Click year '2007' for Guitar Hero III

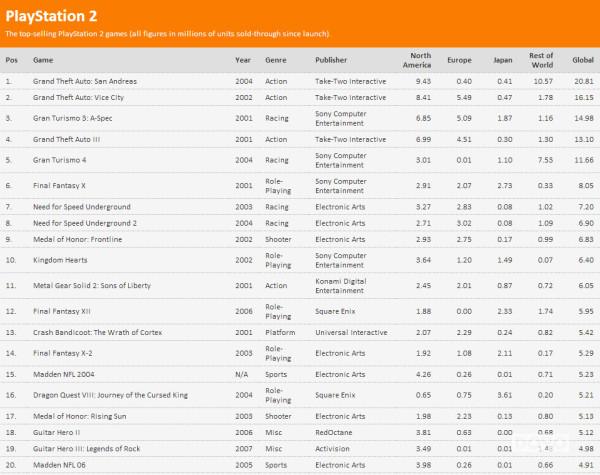click(244, 449)
